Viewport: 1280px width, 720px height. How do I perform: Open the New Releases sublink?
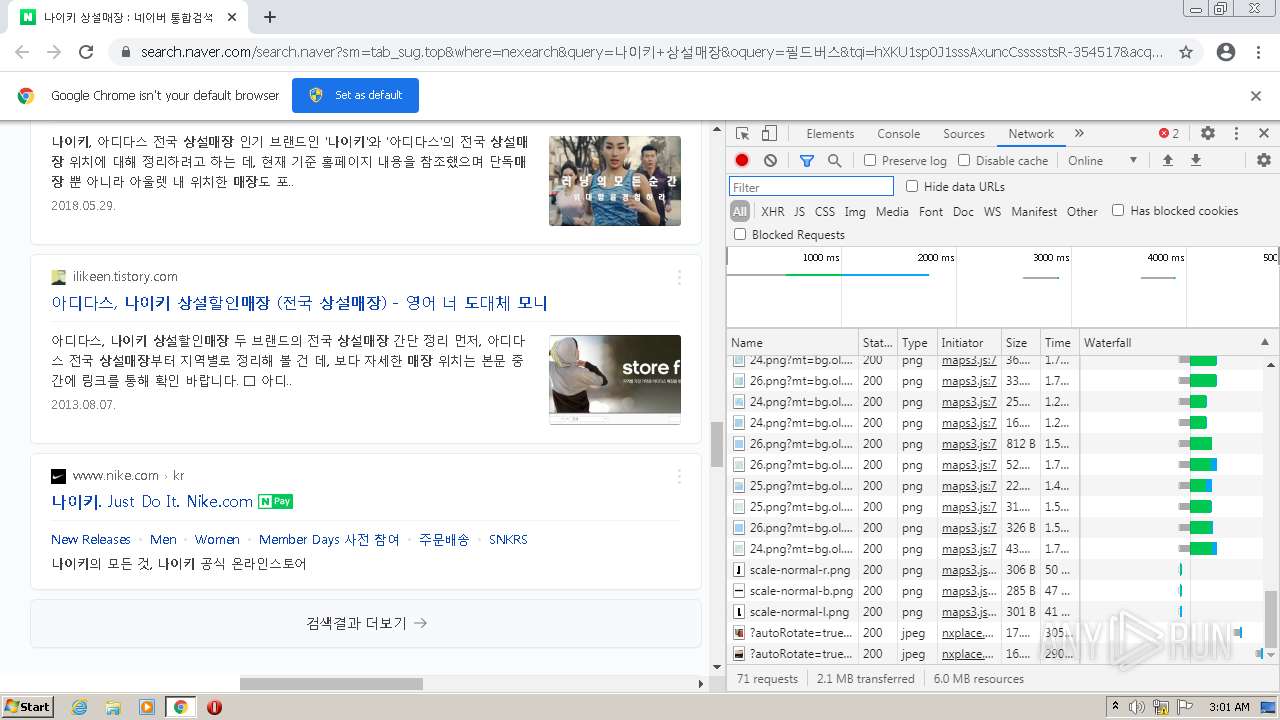pos(91,539)
